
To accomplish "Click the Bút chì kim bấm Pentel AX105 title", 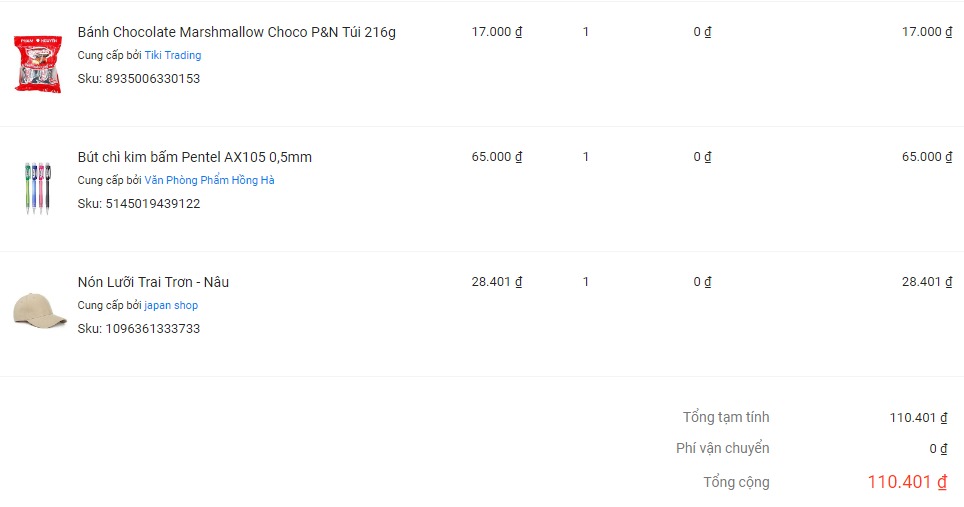I will 194,157.
